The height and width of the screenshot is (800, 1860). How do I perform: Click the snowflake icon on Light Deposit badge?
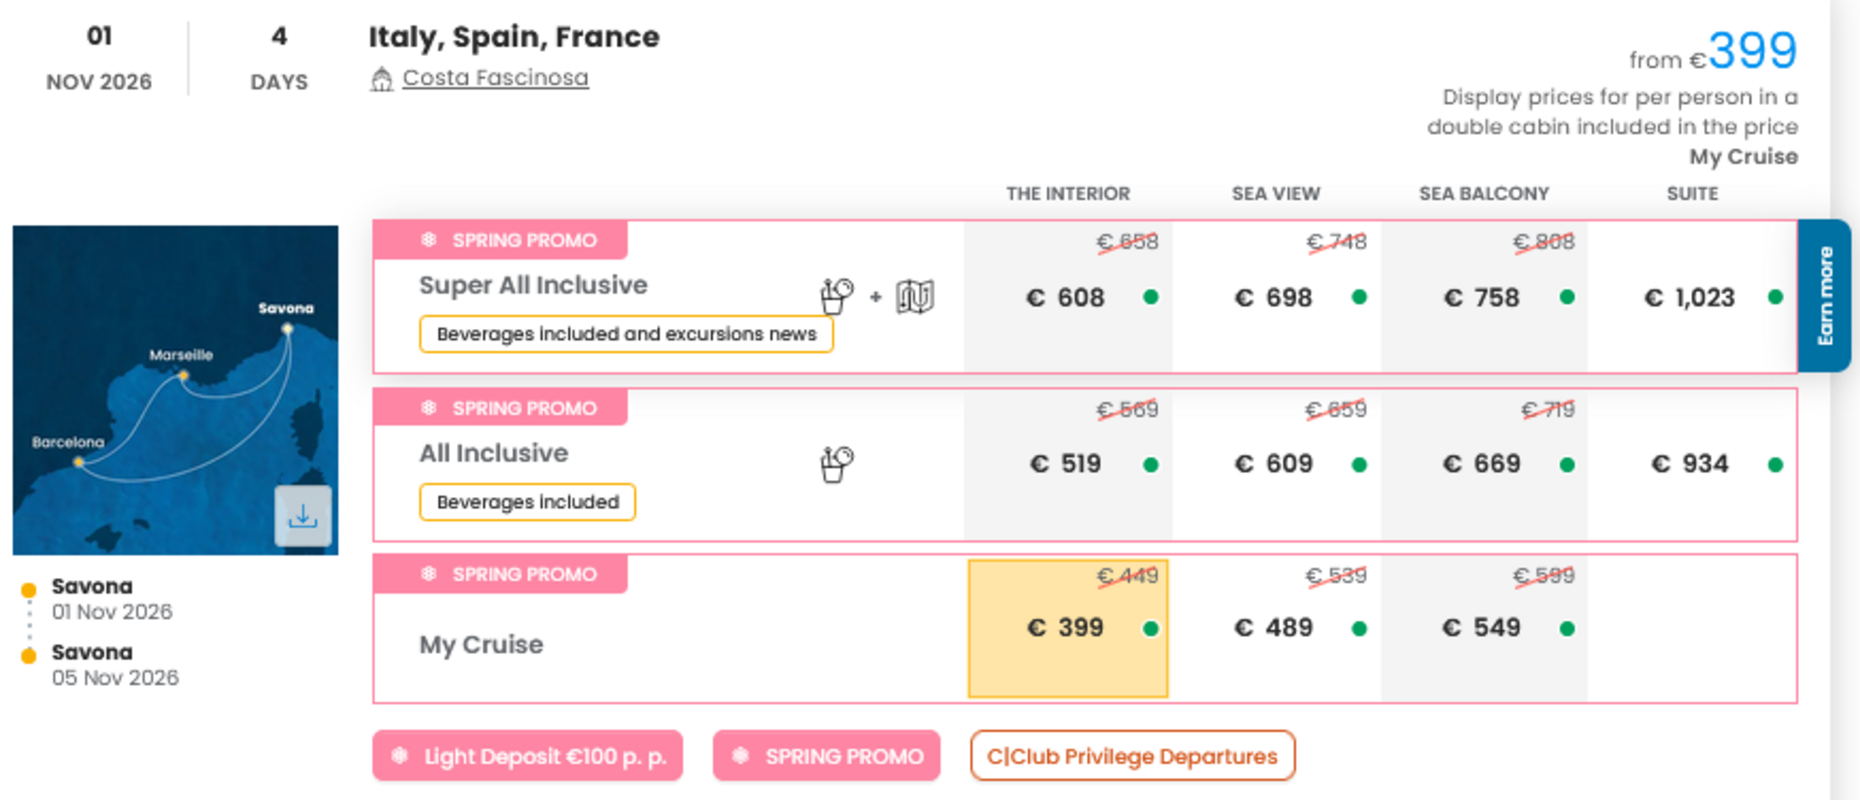tap(400, 756)
